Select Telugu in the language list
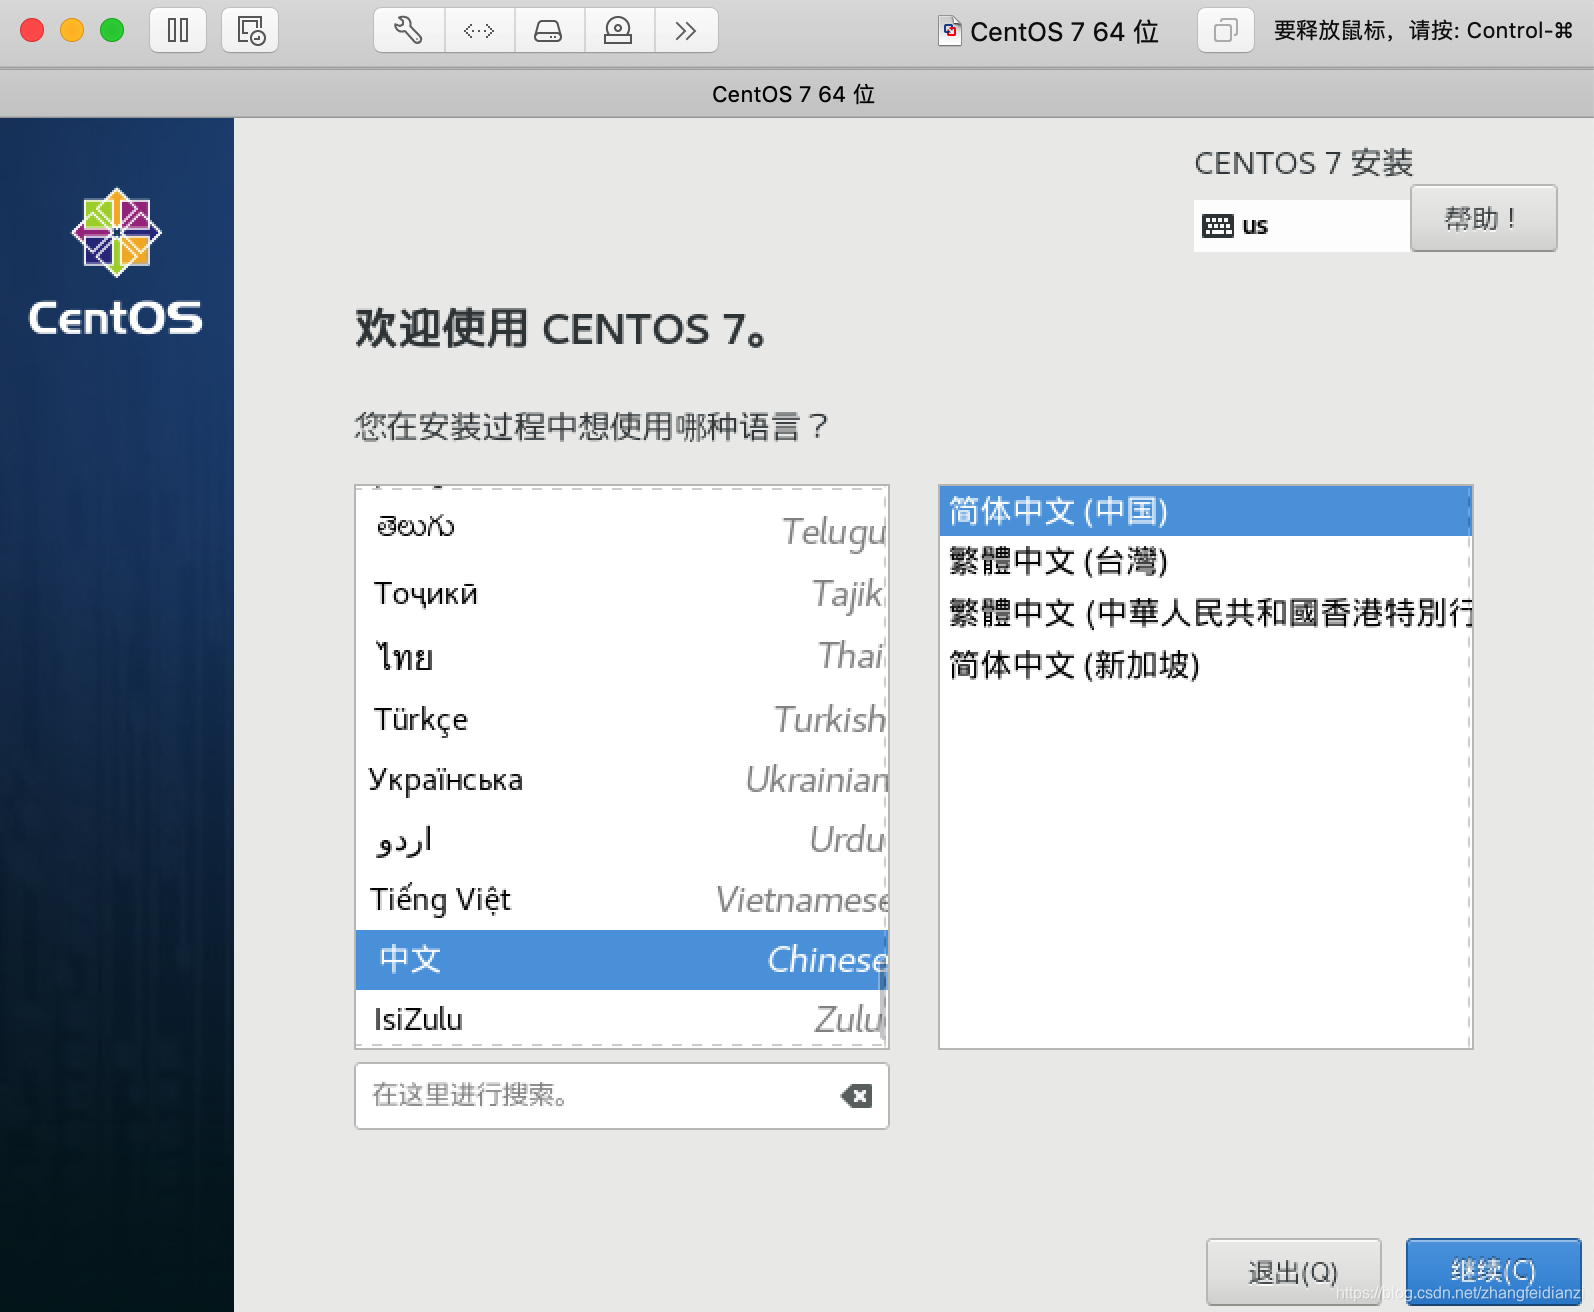 pos(621,528)
